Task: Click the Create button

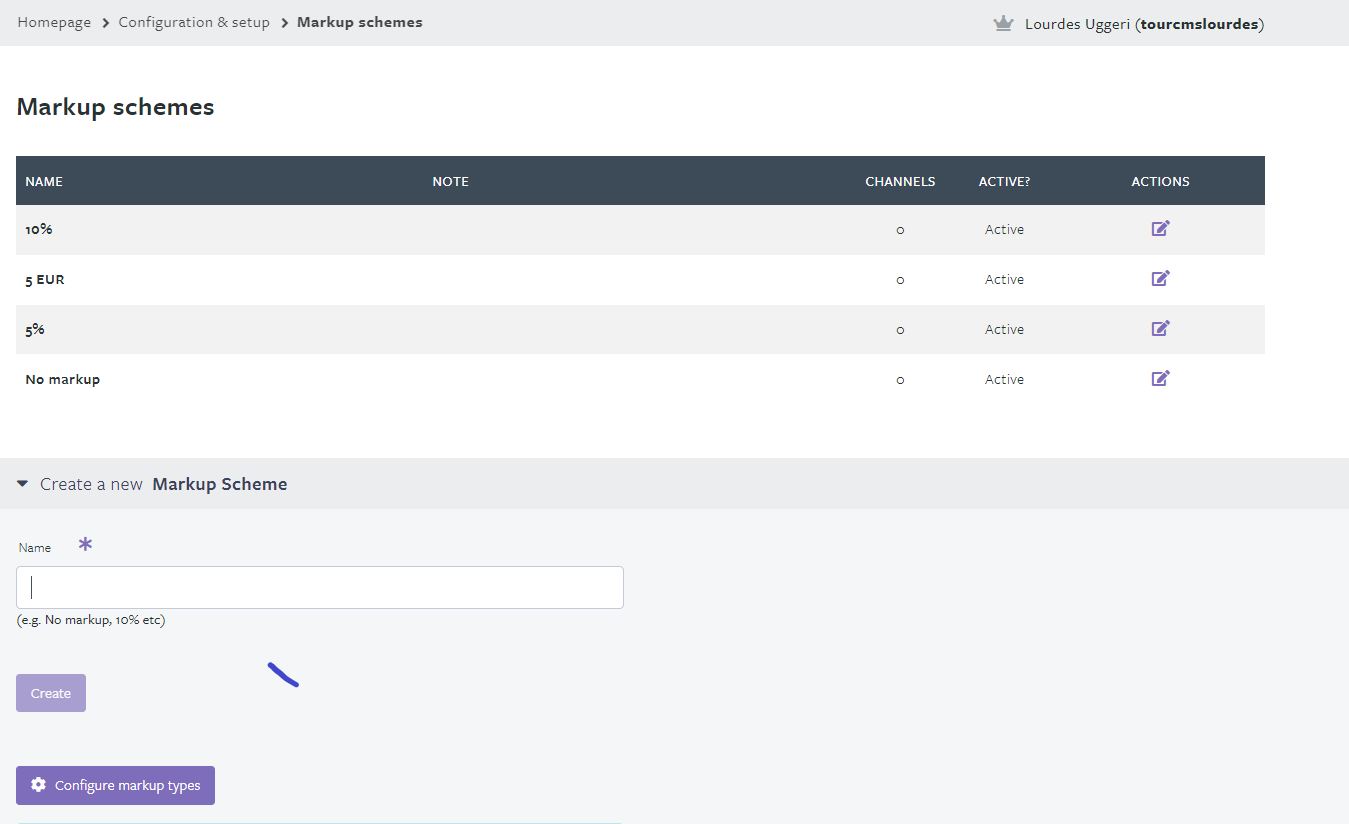Action: point(51,693)
